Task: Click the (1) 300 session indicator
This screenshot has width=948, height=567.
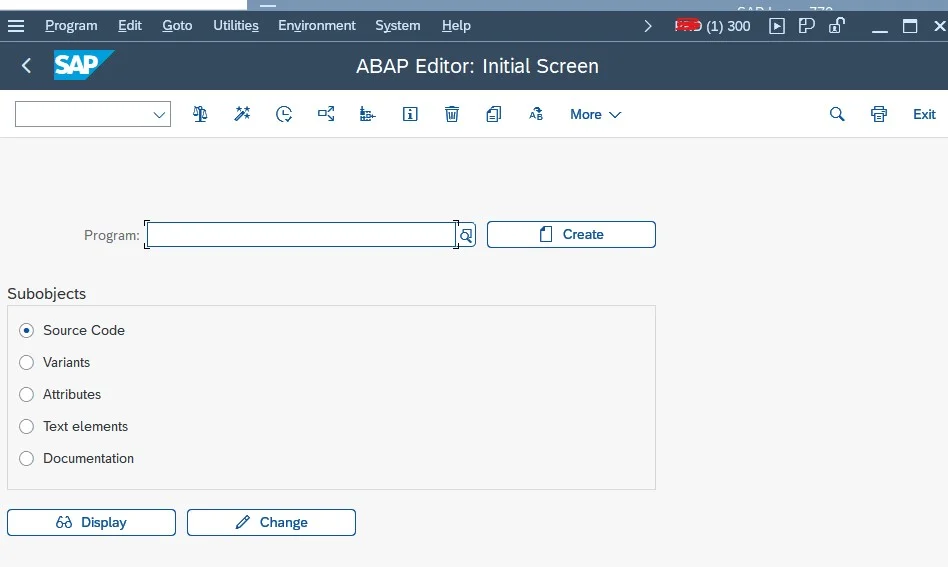Action: [x=728, y=26]
